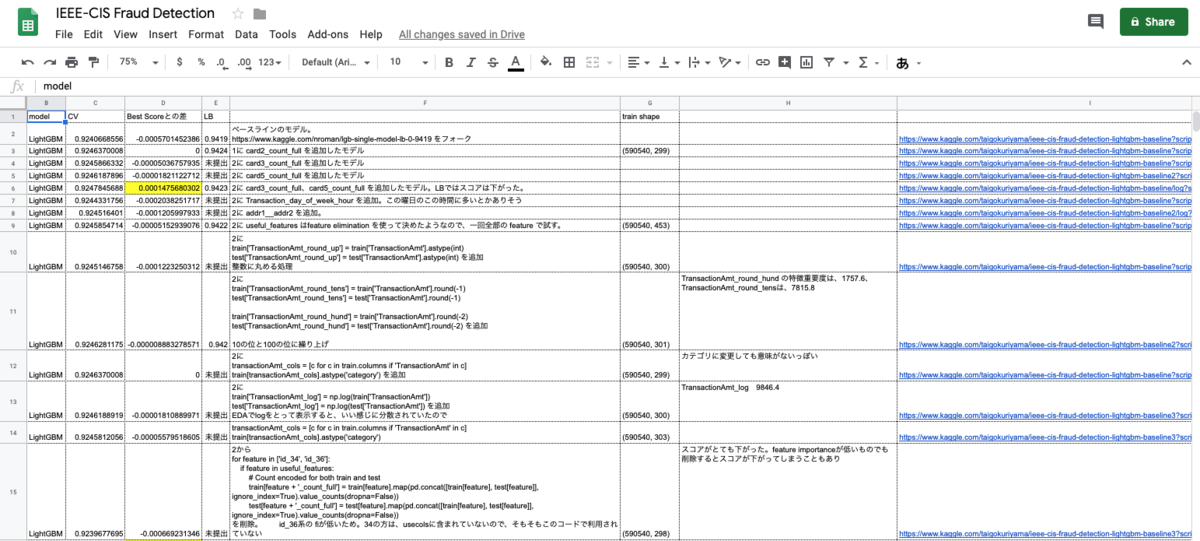Open the horizontal align dropdown
1200x541 pixels.
coord(637,62)
